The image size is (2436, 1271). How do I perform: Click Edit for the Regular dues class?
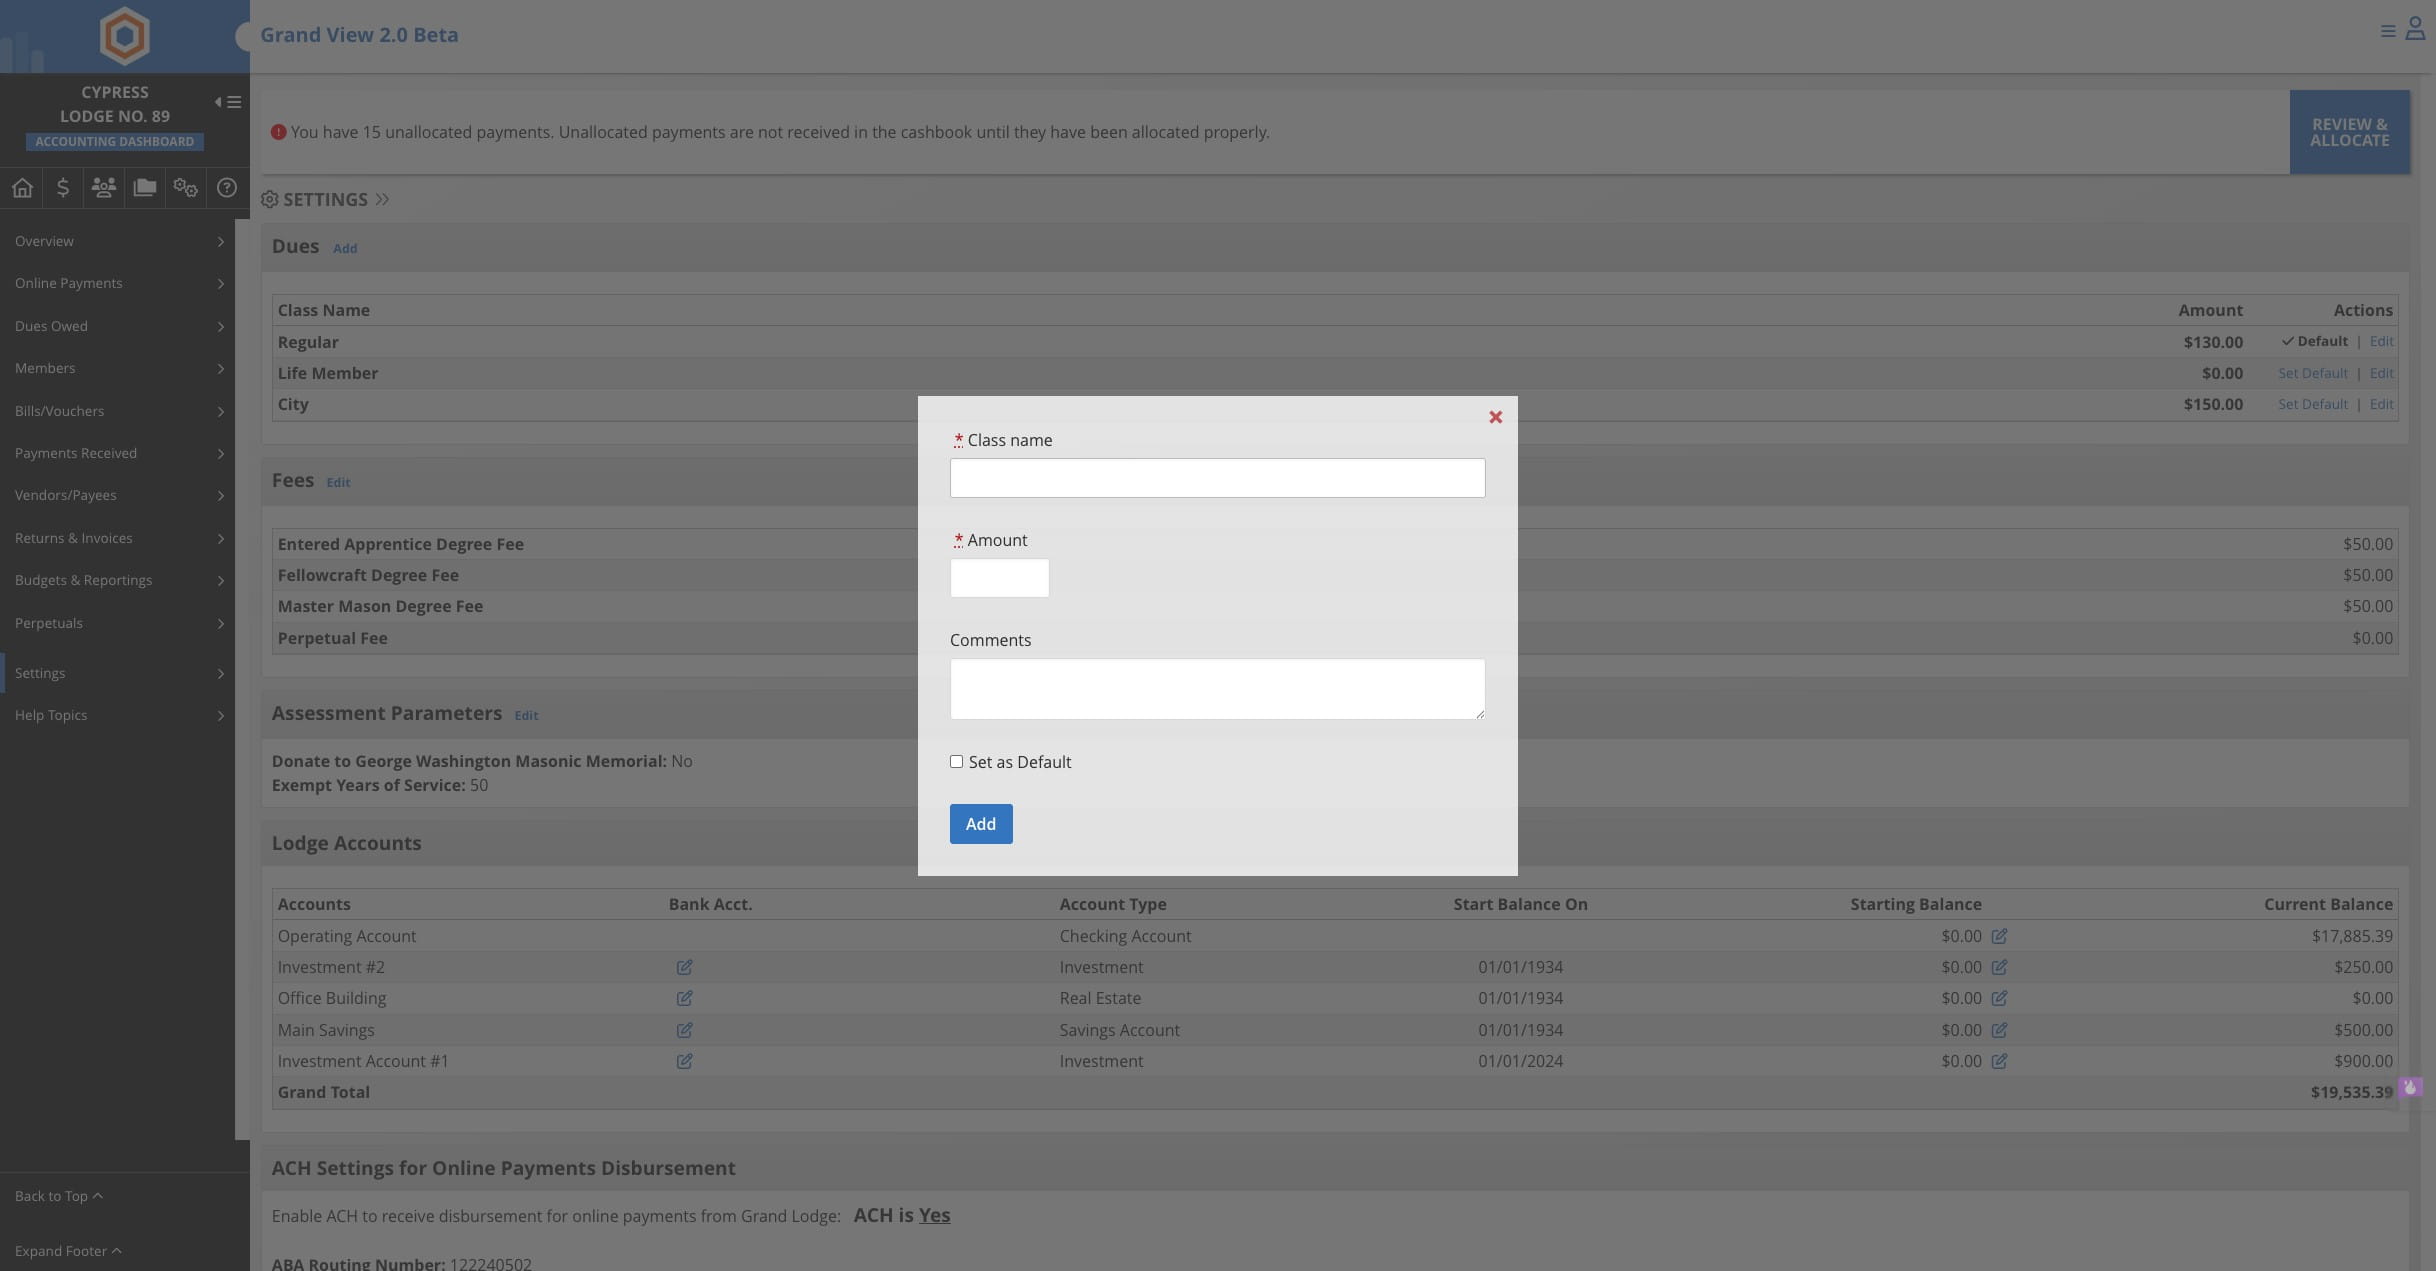point(2381,342)
